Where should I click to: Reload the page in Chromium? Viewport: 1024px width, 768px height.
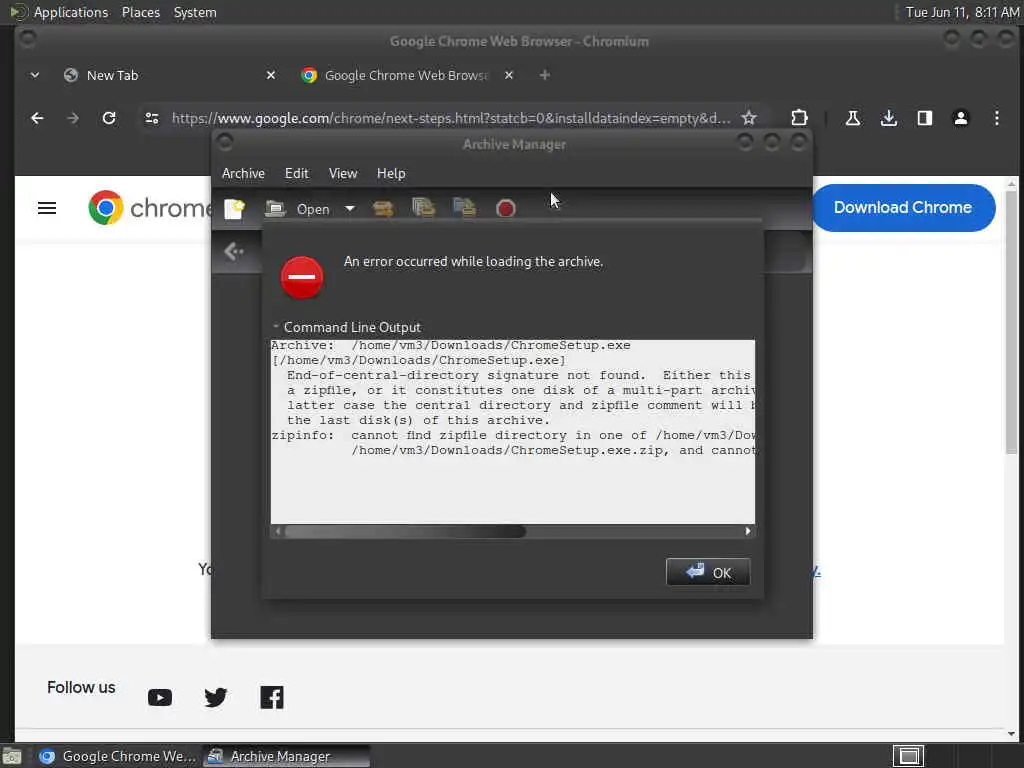[109, 118]
